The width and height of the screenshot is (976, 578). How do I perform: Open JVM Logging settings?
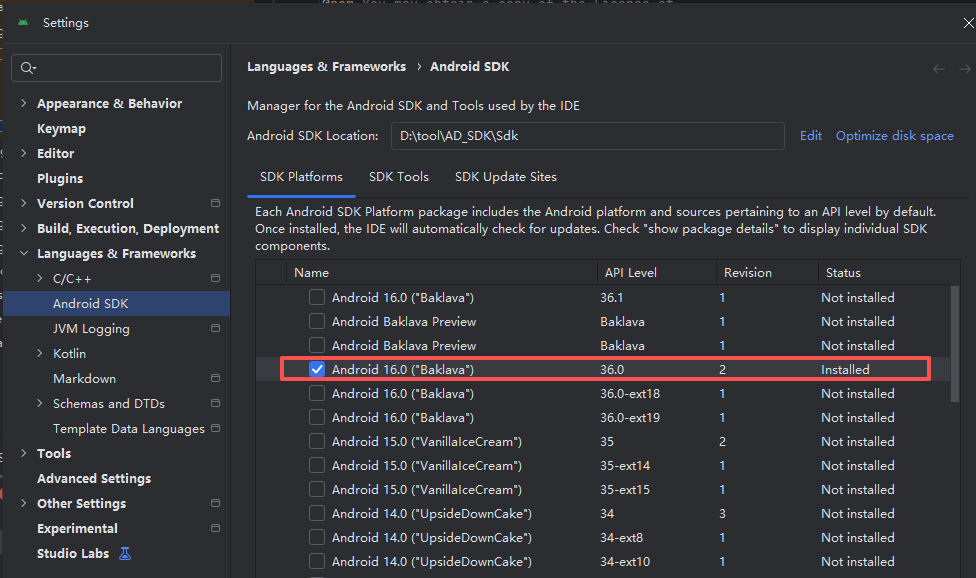coord(92,329)
